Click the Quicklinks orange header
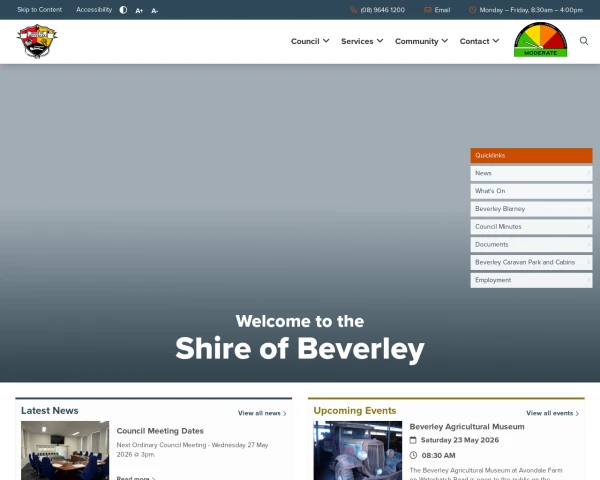600x480 pixels. tap(531, 155)
